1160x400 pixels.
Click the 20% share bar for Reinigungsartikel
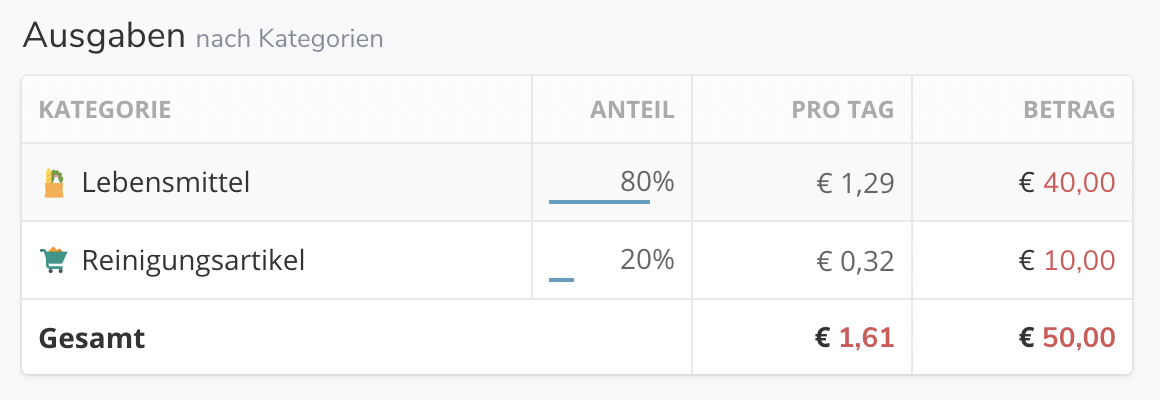(562, 279)
